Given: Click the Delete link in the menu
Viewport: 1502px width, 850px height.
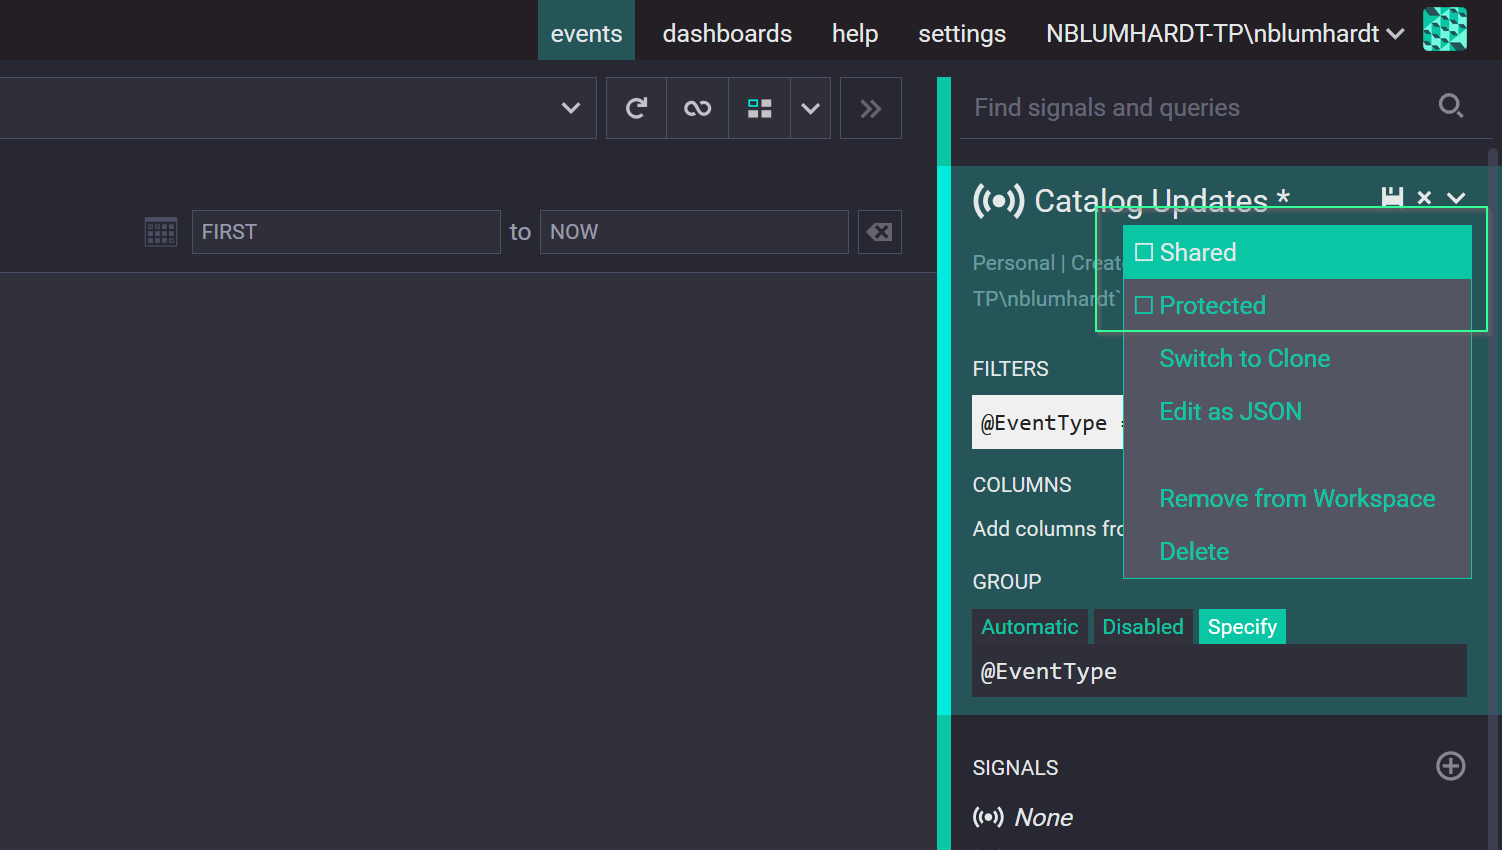Looking at the screenshot, I should pyautogui.click(x=1194, y=551).
